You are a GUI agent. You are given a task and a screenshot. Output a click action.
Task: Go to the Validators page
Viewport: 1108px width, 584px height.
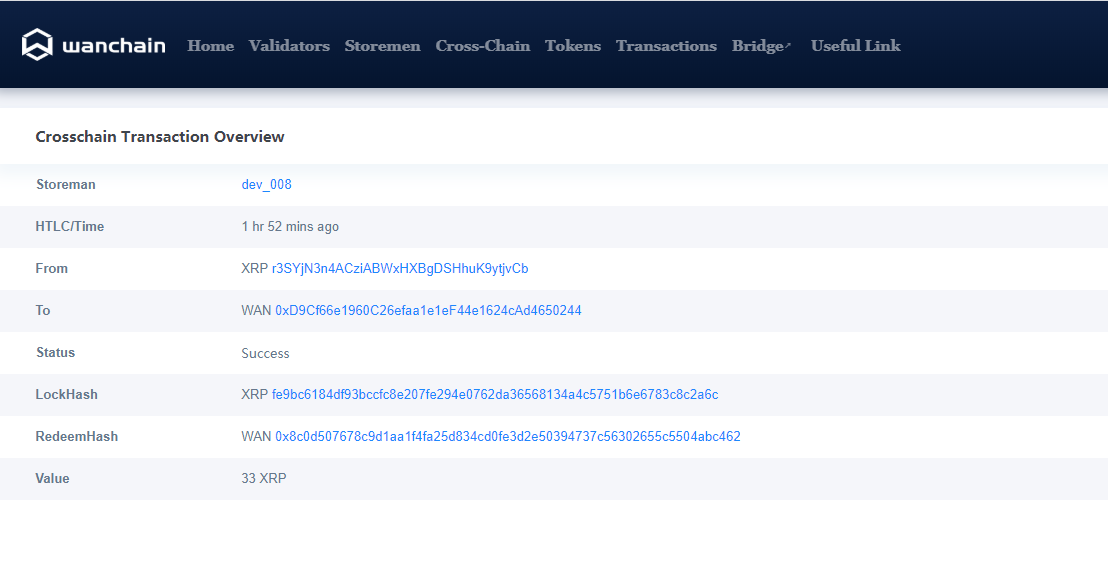click(289, 46)
